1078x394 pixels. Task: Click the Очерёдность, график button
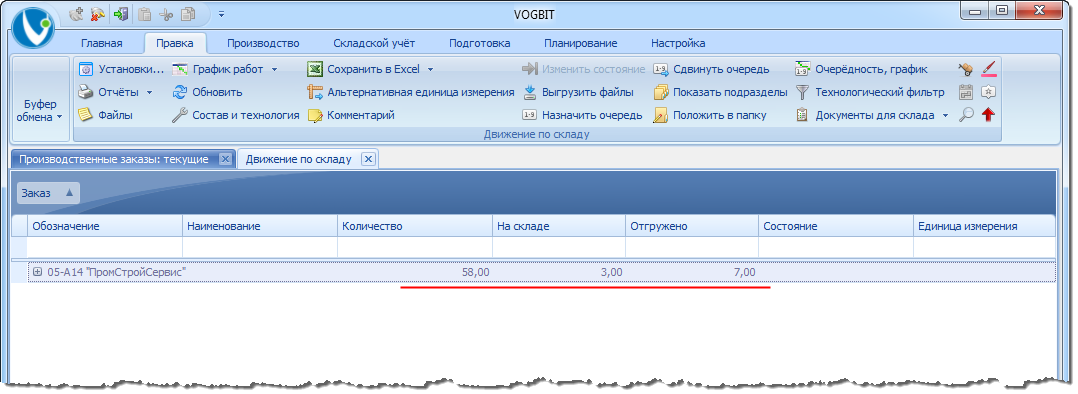(x=861, y=69)
